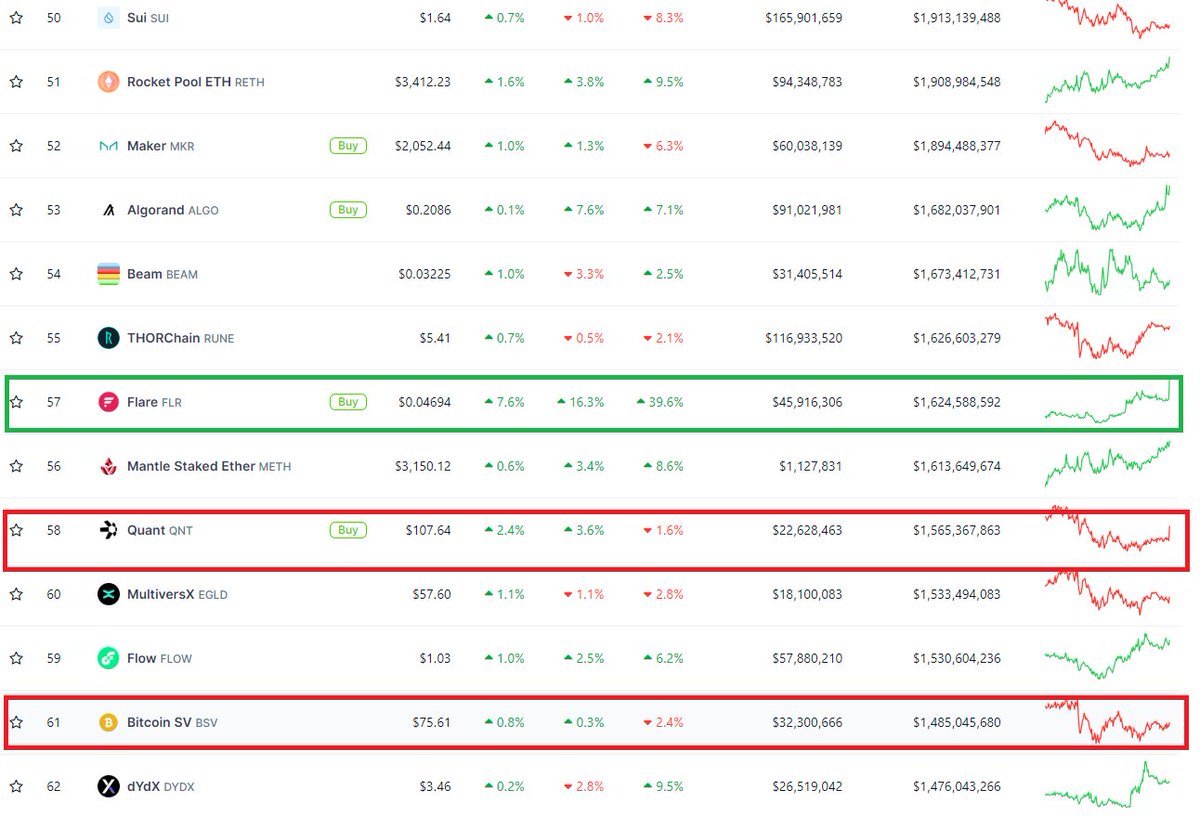
Task: Toggle the watchlist star for Maker
Action: (16, 146)
